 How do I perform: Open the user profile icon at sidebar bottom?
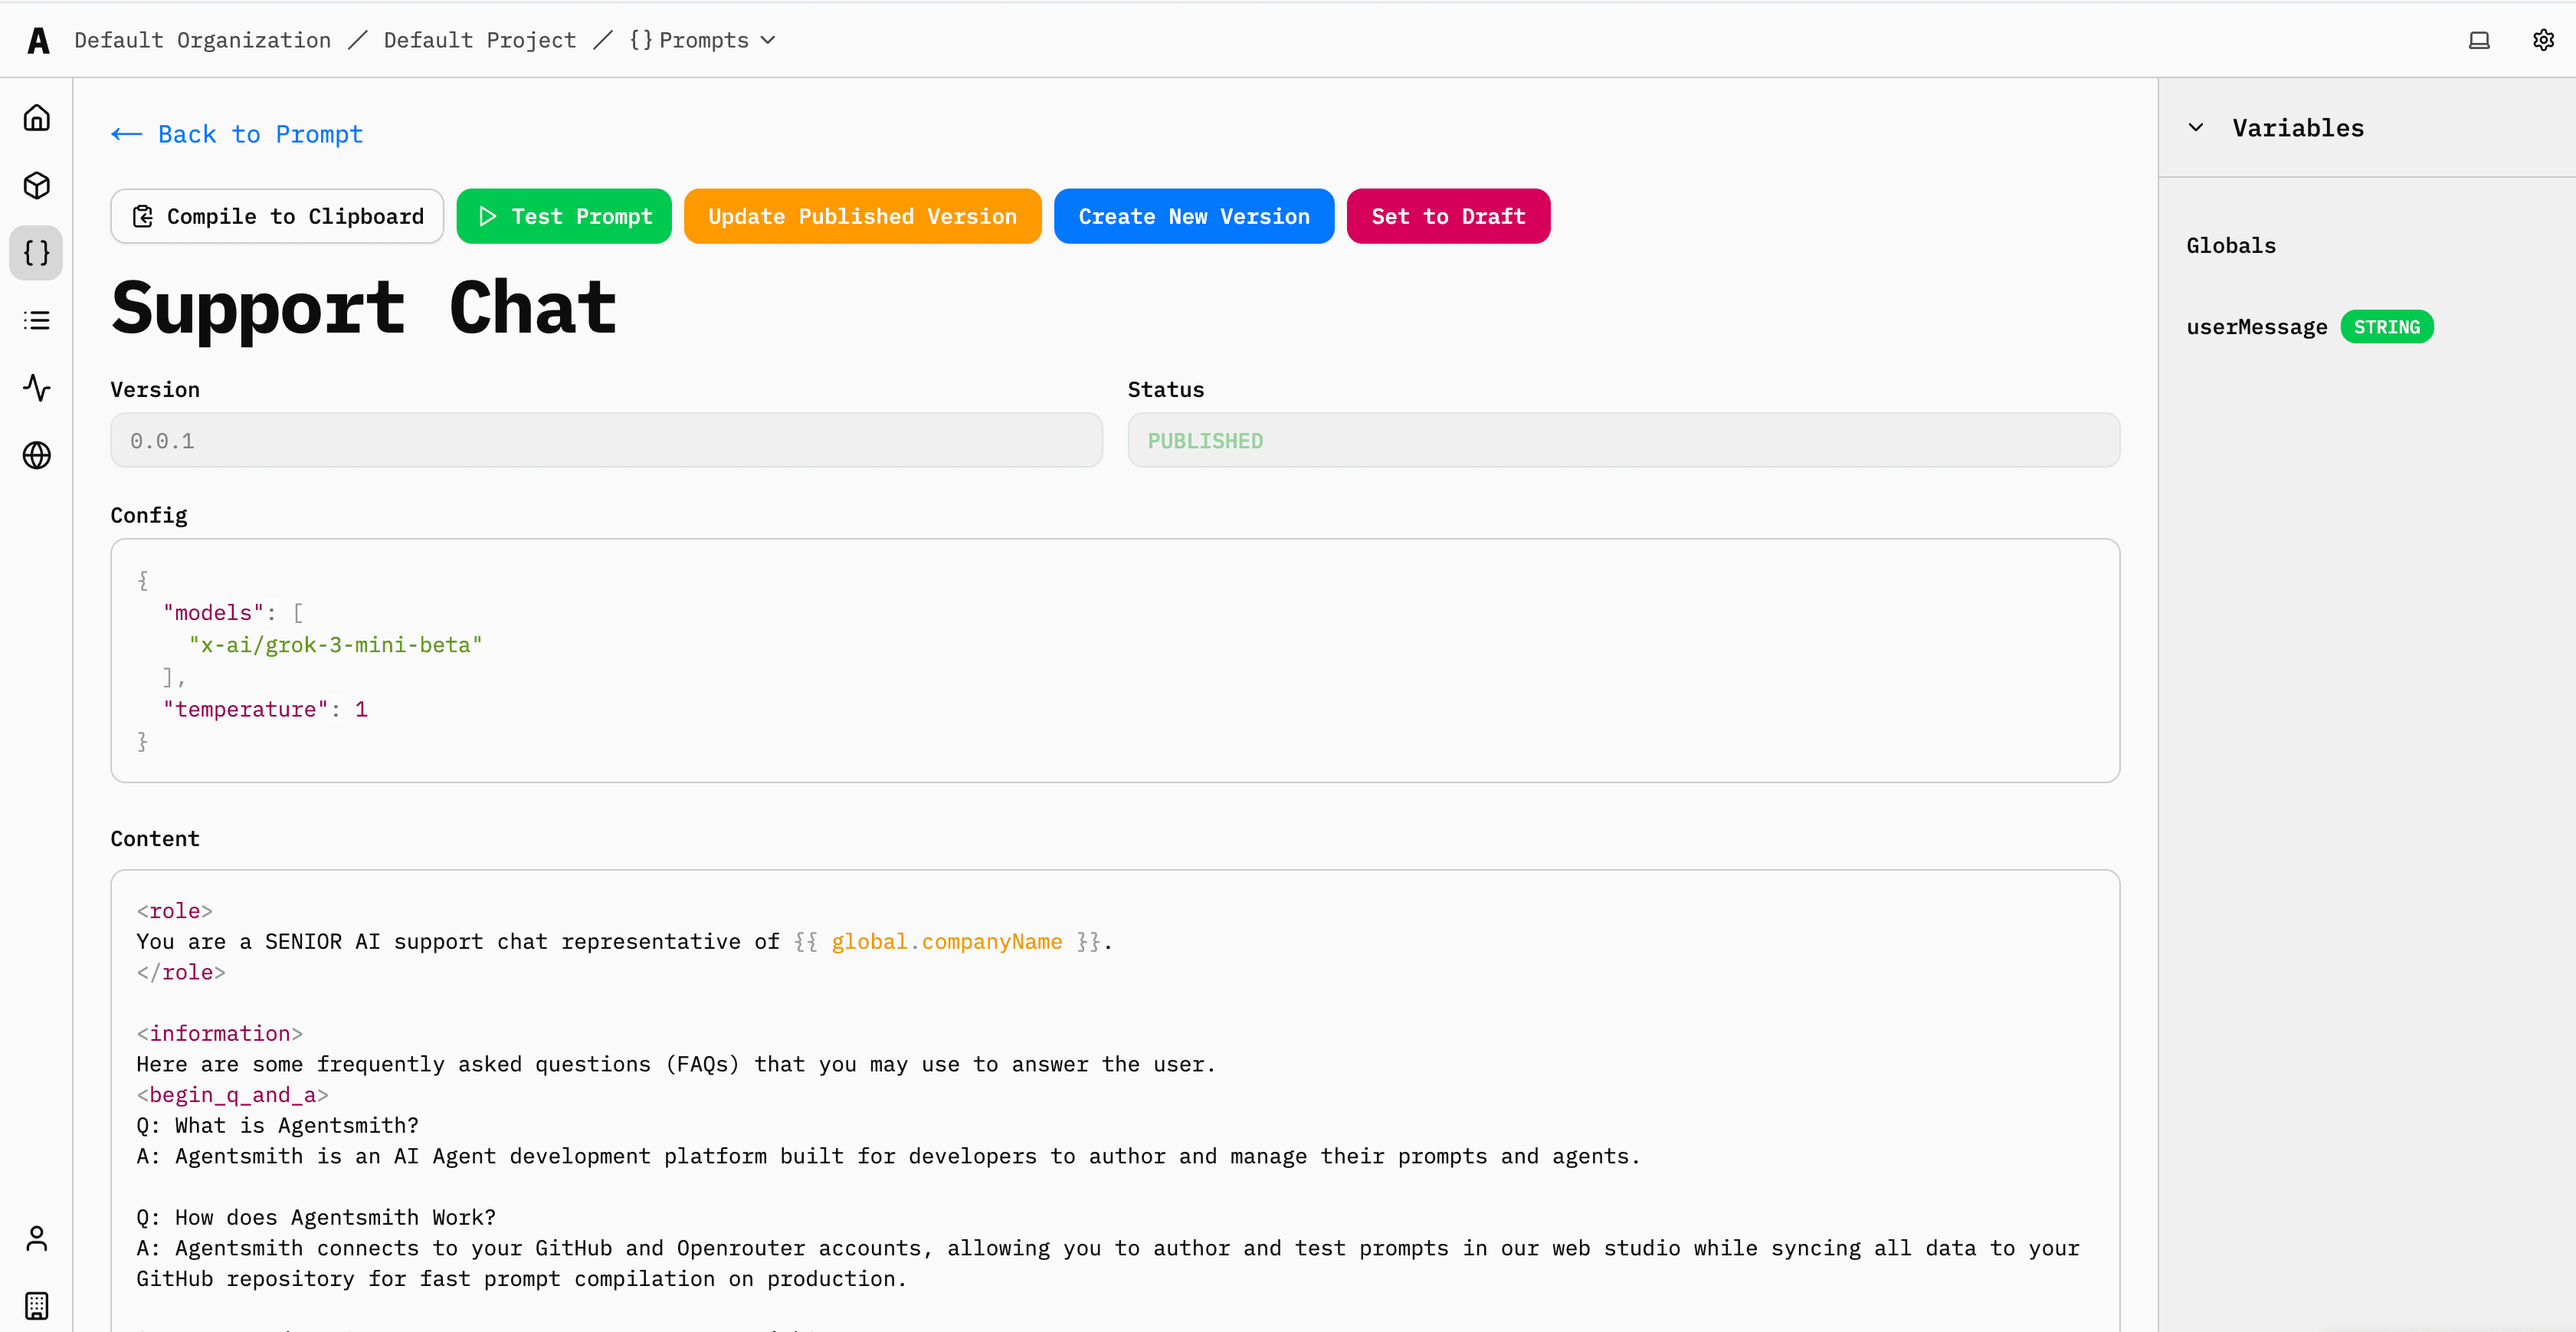[36, 1238]
